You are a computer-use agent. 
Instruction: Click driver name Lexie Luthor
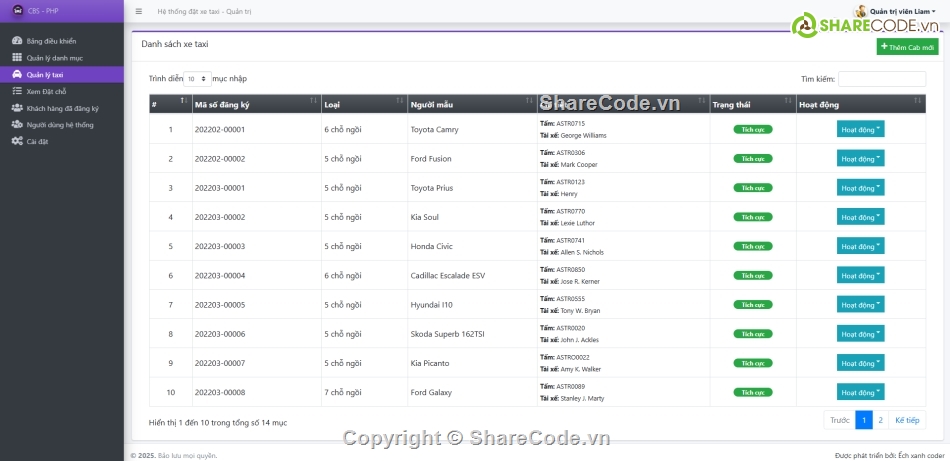[x=577, y=224]
